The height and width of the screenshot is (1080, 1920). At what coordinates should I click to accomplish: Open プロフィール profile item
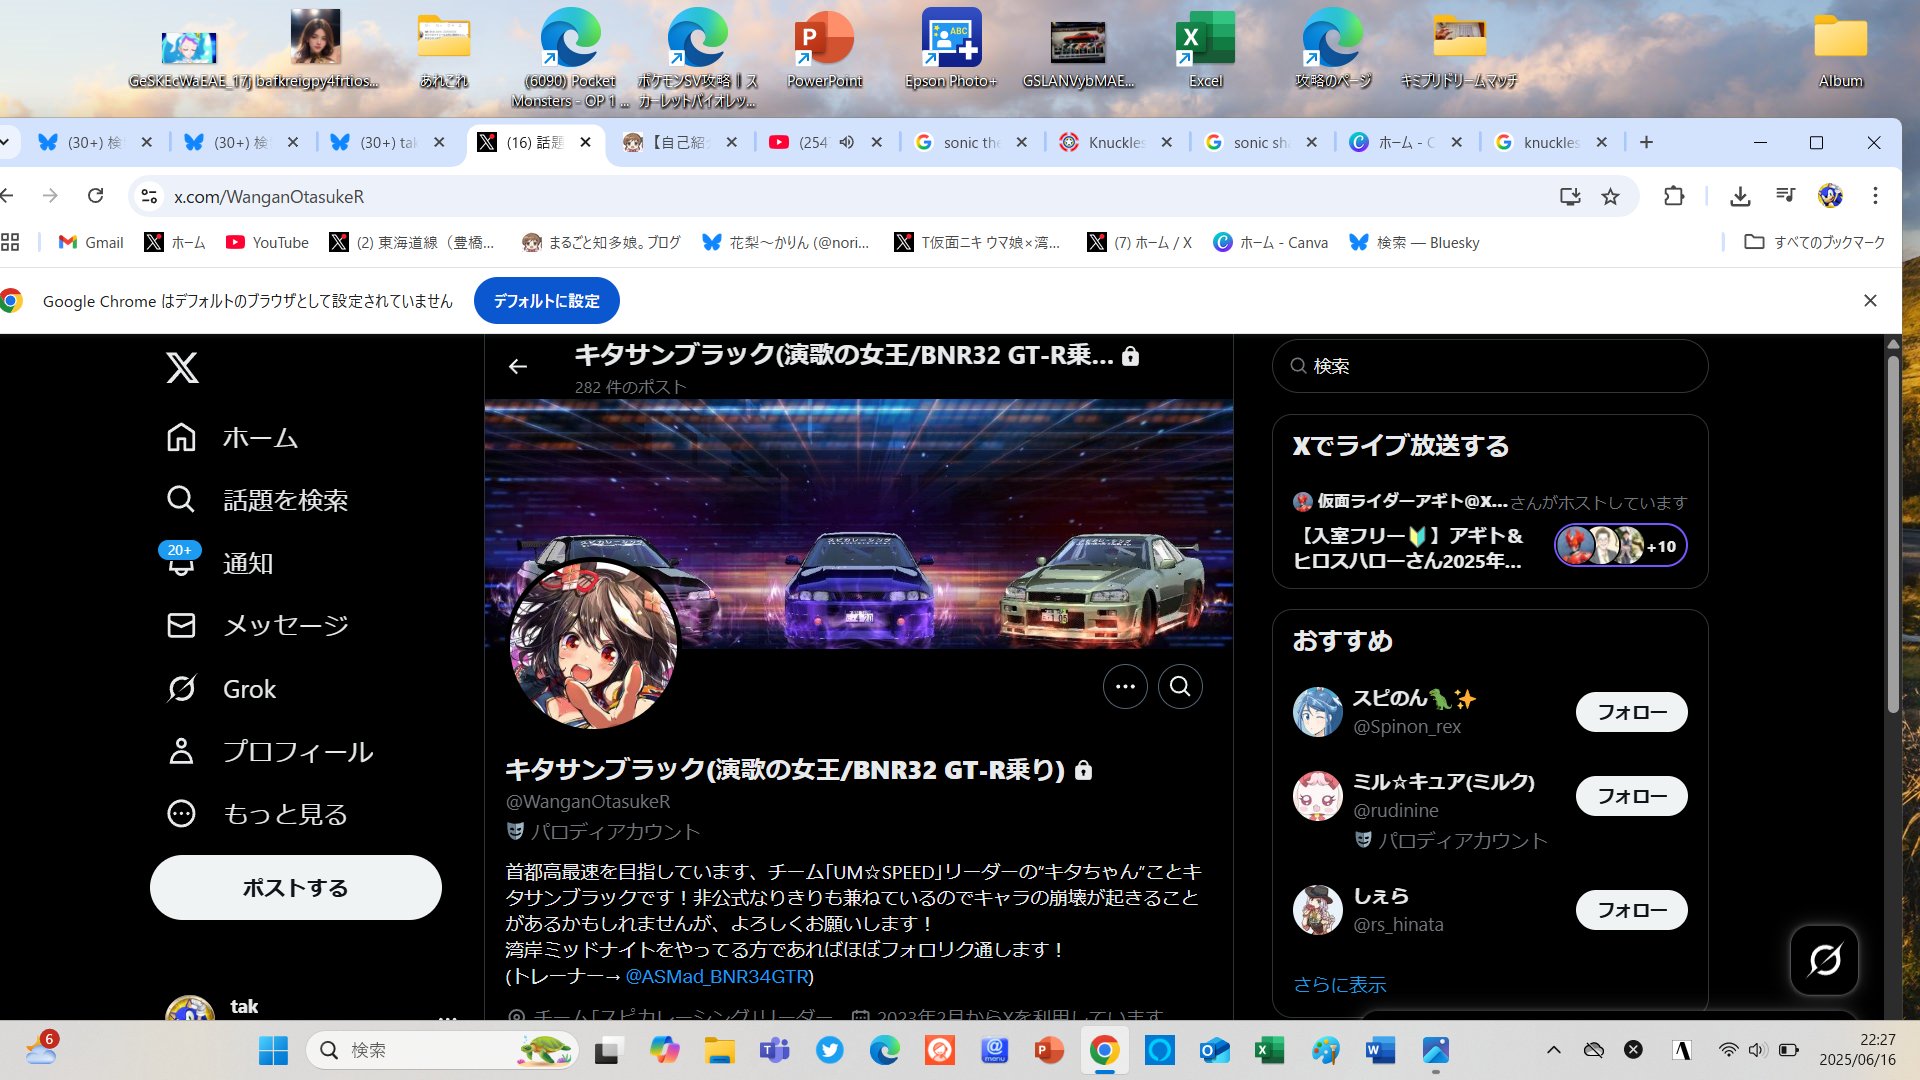point(270,751)
